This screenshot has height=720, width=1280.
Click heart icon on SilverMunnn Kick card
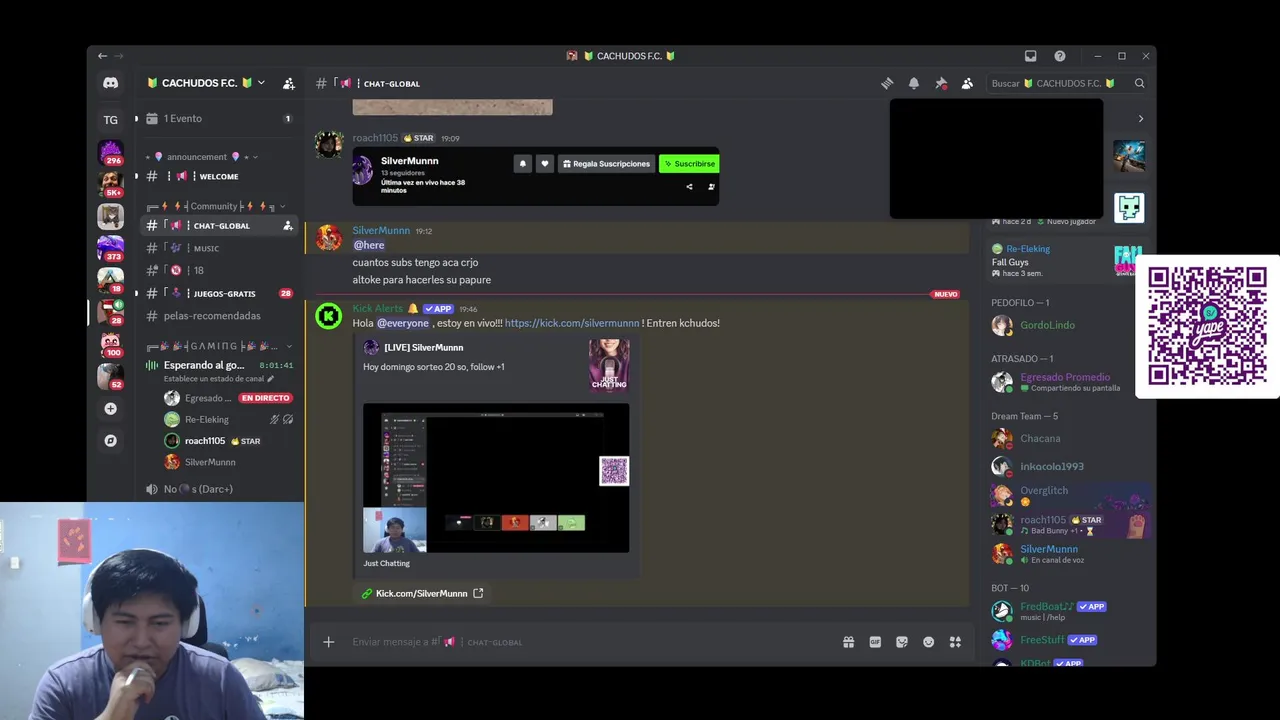544,164
